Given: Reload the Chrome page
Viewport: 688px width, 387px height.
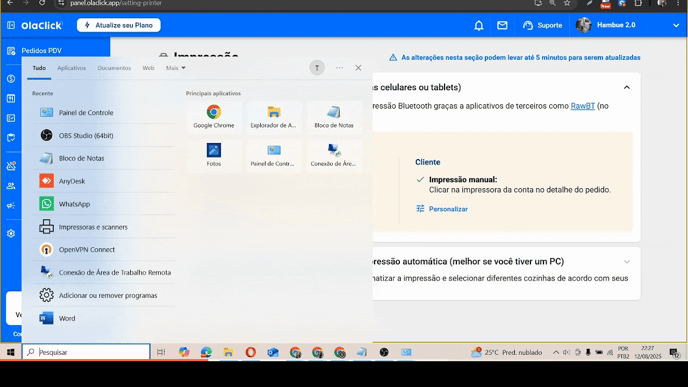Looking at the screenshot, I should pyautogui.click(x=42, y=3).
